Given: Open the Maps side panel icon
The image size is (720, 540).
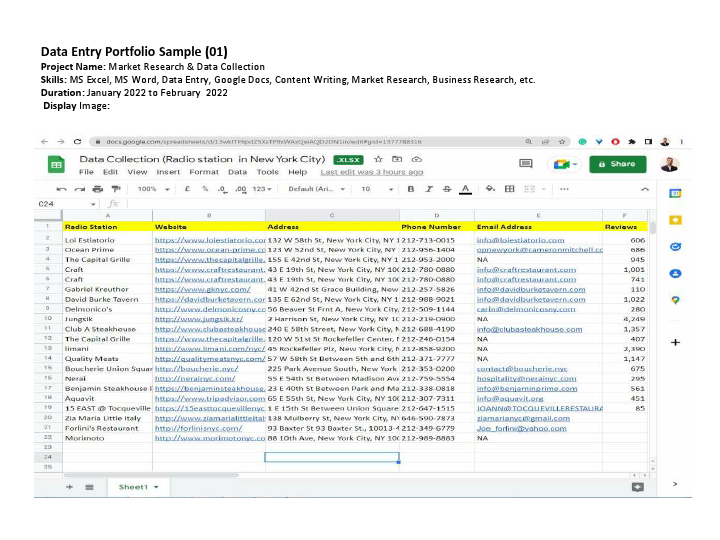Looking at the screenshot, I should (x=675, y=300).
